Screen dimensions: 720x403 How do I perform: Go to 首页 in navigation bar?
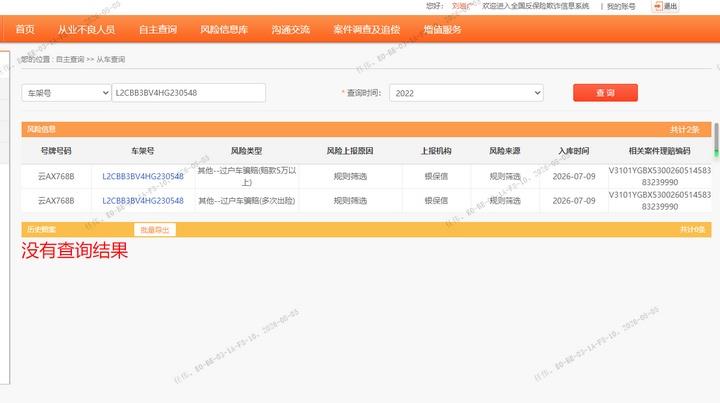25,29
